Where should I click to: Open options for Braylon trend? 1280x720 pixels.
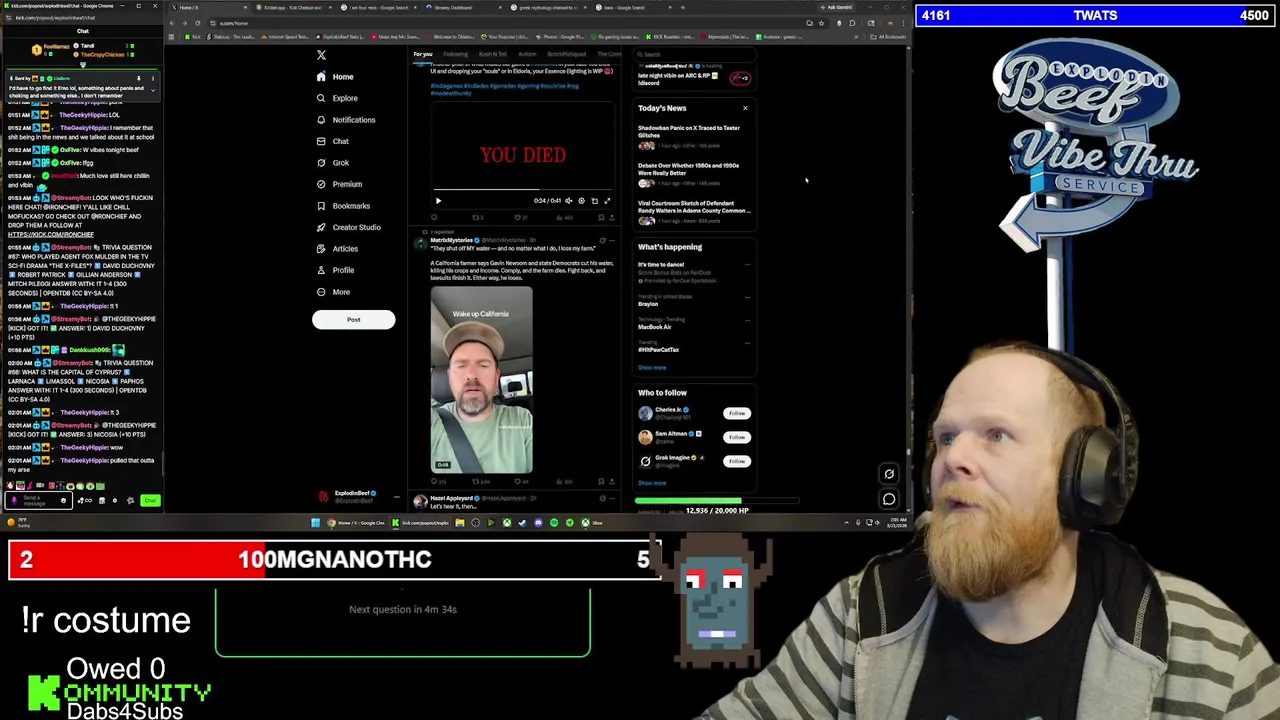click(747, 298)
